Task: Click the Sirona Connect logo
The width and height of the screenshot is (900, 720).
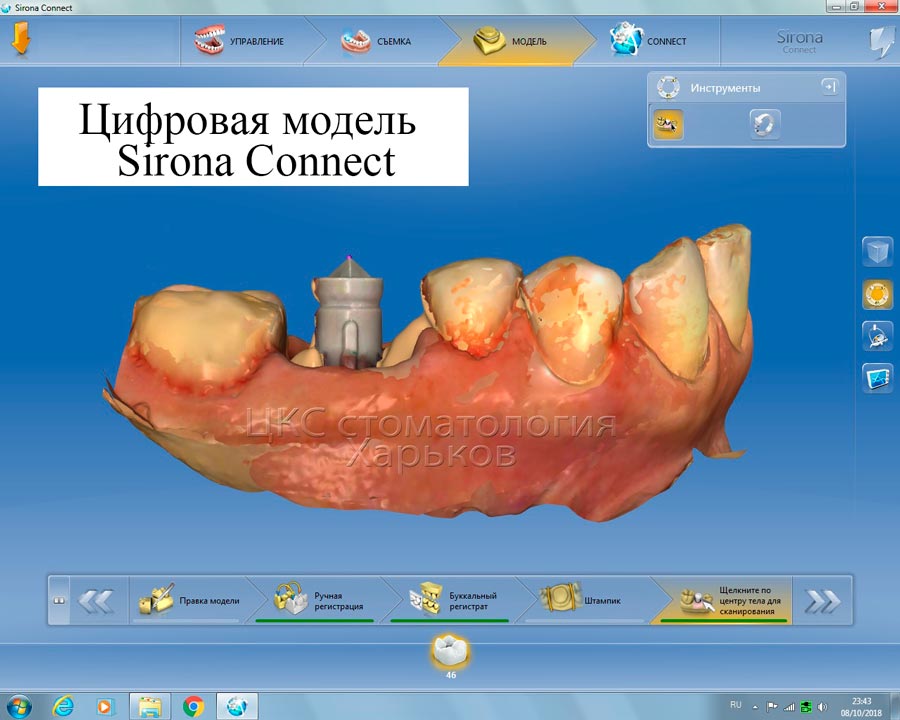Action: (x=800, y=41)
